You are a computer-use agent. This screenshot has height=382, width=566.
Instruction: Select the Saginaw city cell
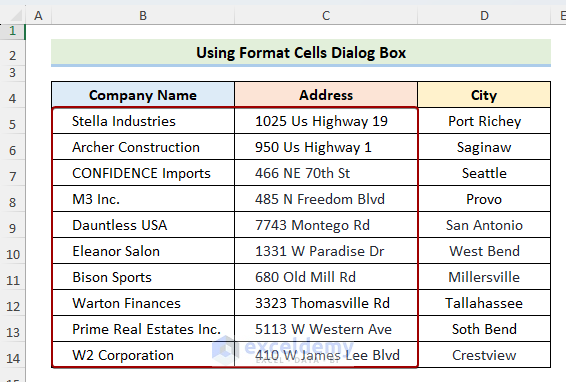tap(484, 147)
